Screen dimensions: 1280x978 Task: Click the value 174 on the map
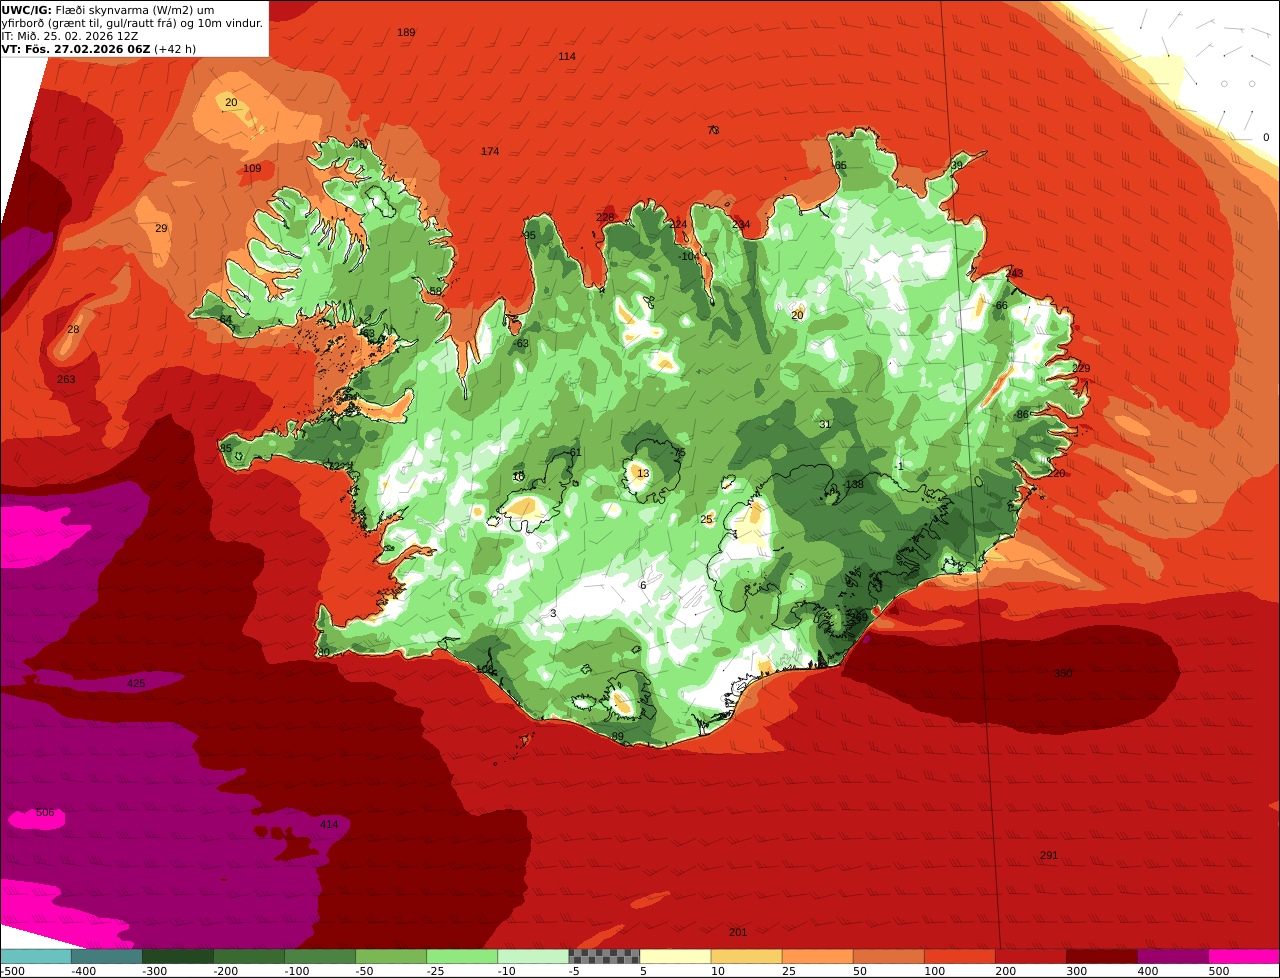click(x=490, y=152)
